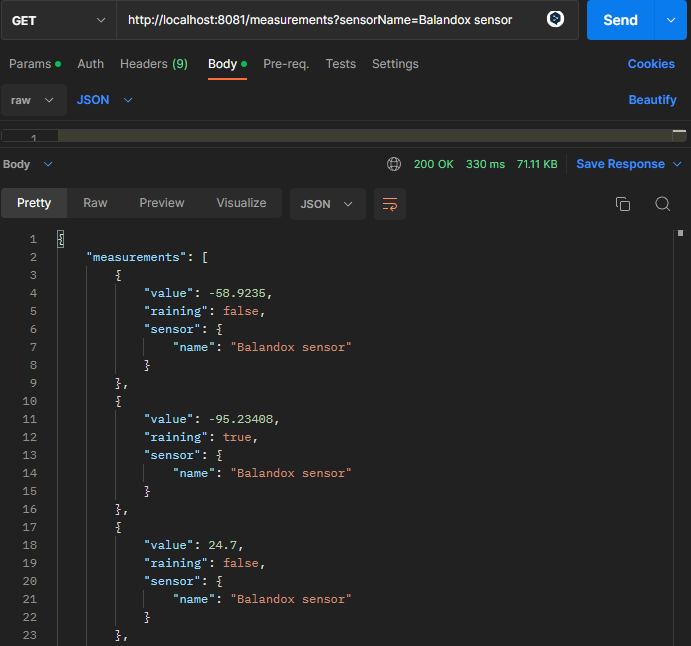Click "sensor" key on line 13
This screenshot has height=646, width=691.
[172, 456]
